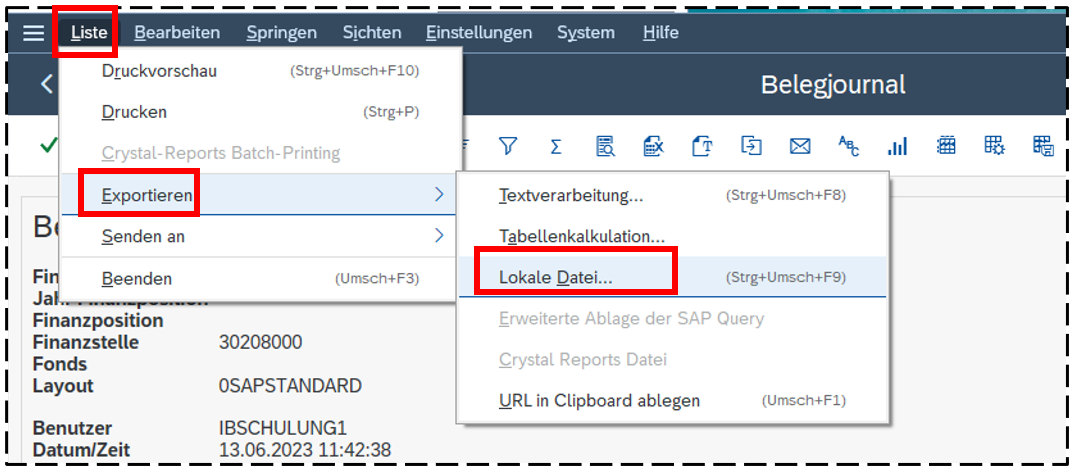Click the envelope mail icon
The image size is (1073, 470).
[x=799, y=146]
